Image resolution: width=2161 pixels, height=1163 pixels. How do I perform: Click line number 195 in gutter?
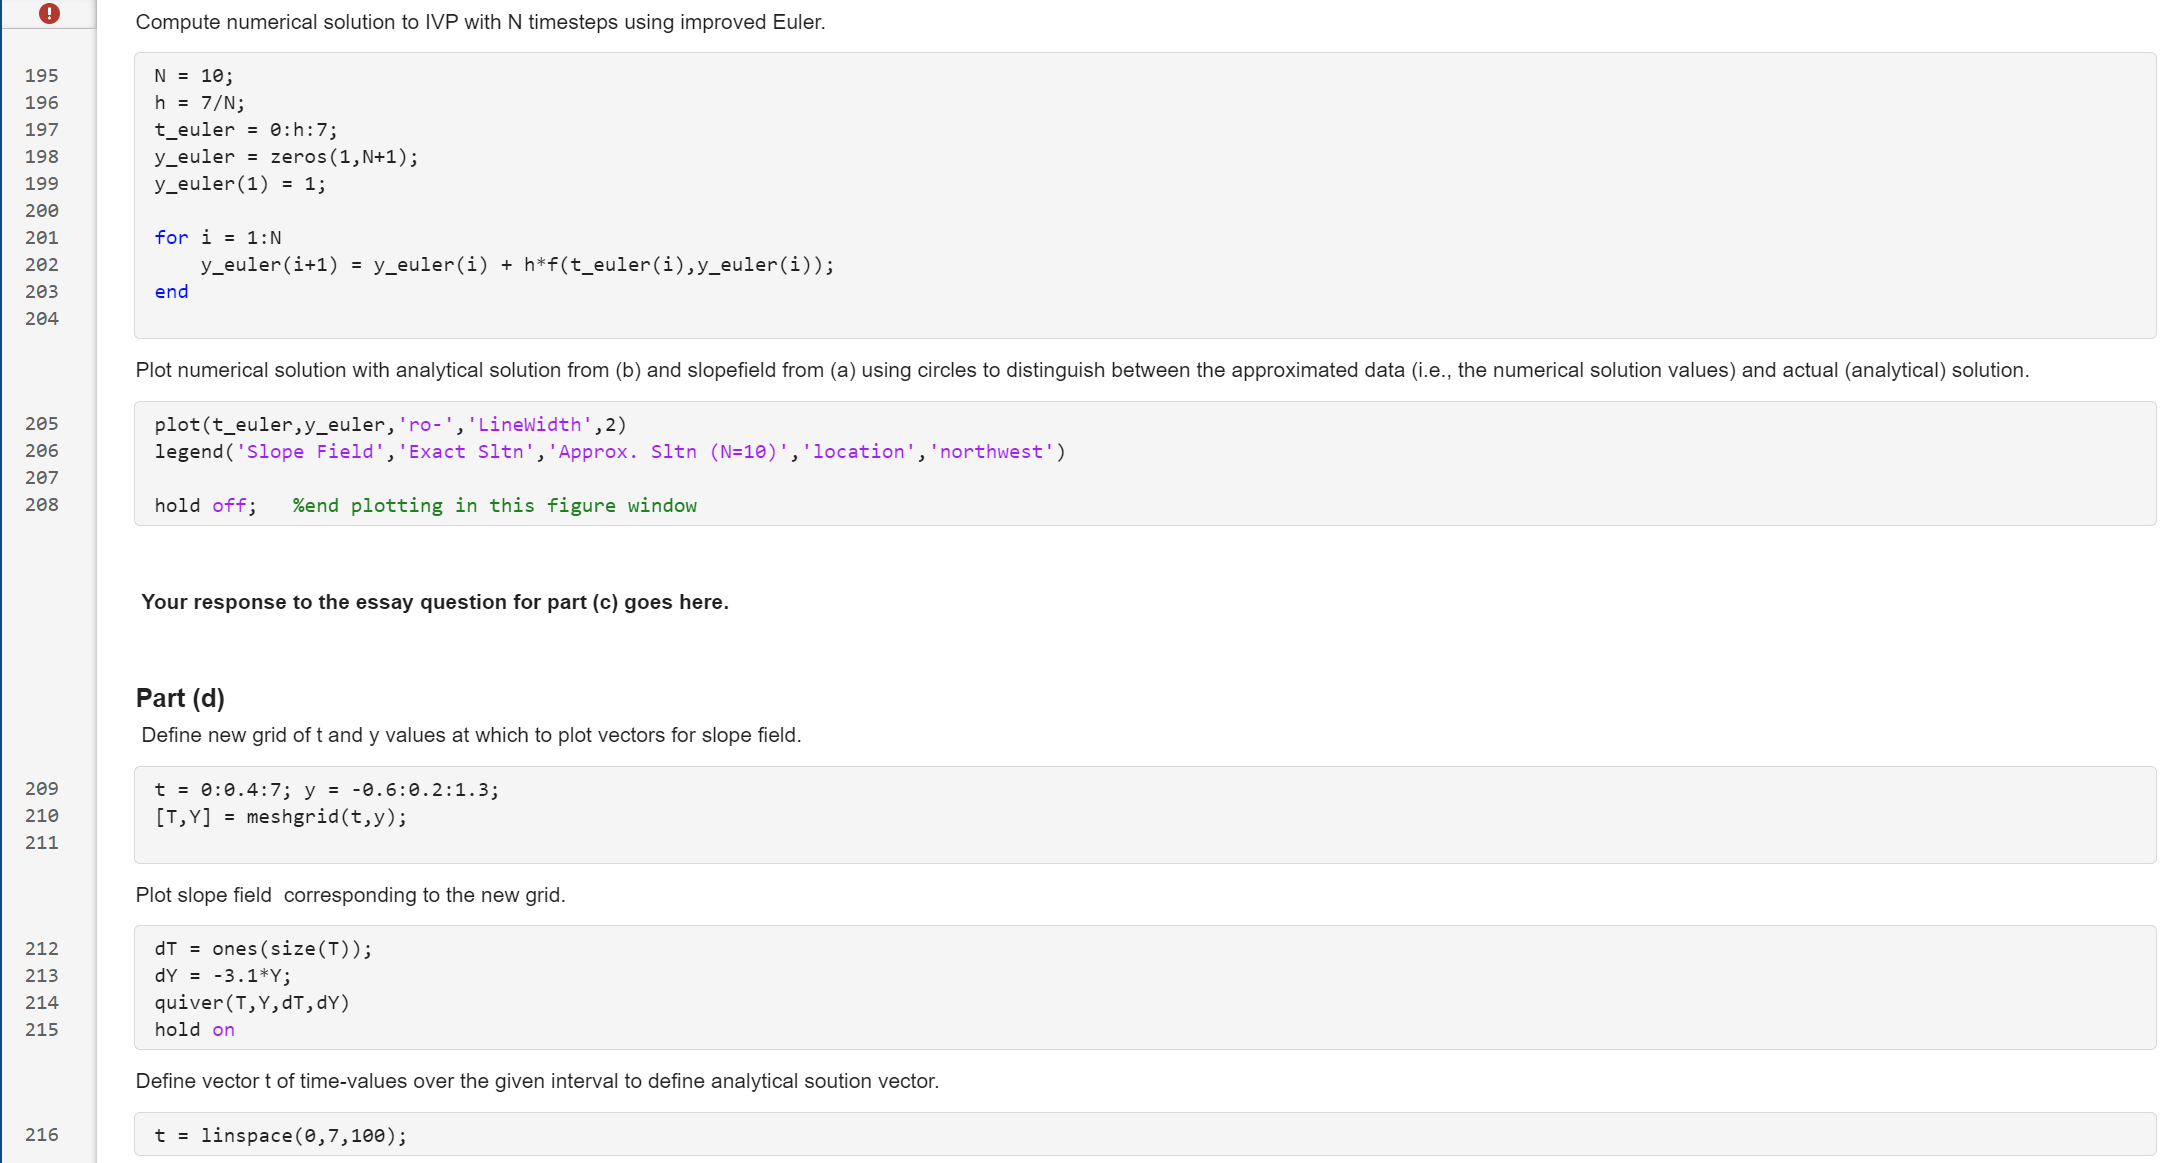coord(42,76)
